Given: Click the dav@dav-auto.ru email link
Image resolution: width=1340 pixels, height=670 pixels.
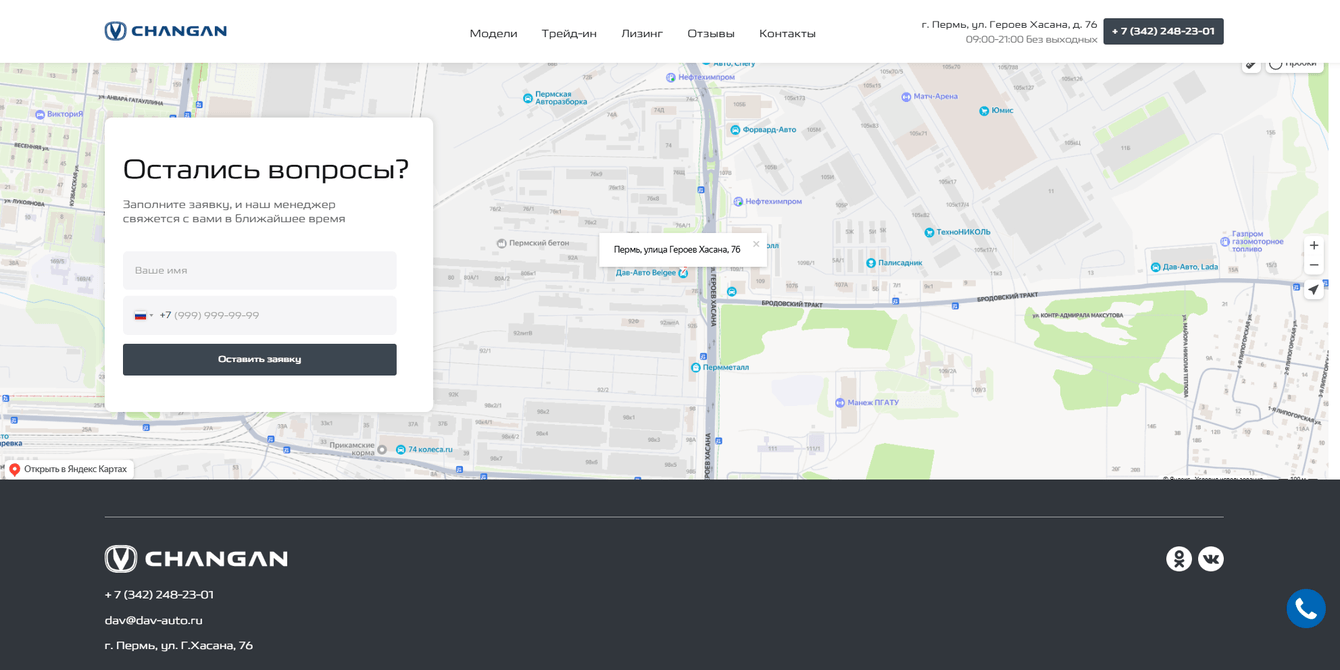Looking at the screenshot, I should [x=154, y=620].
